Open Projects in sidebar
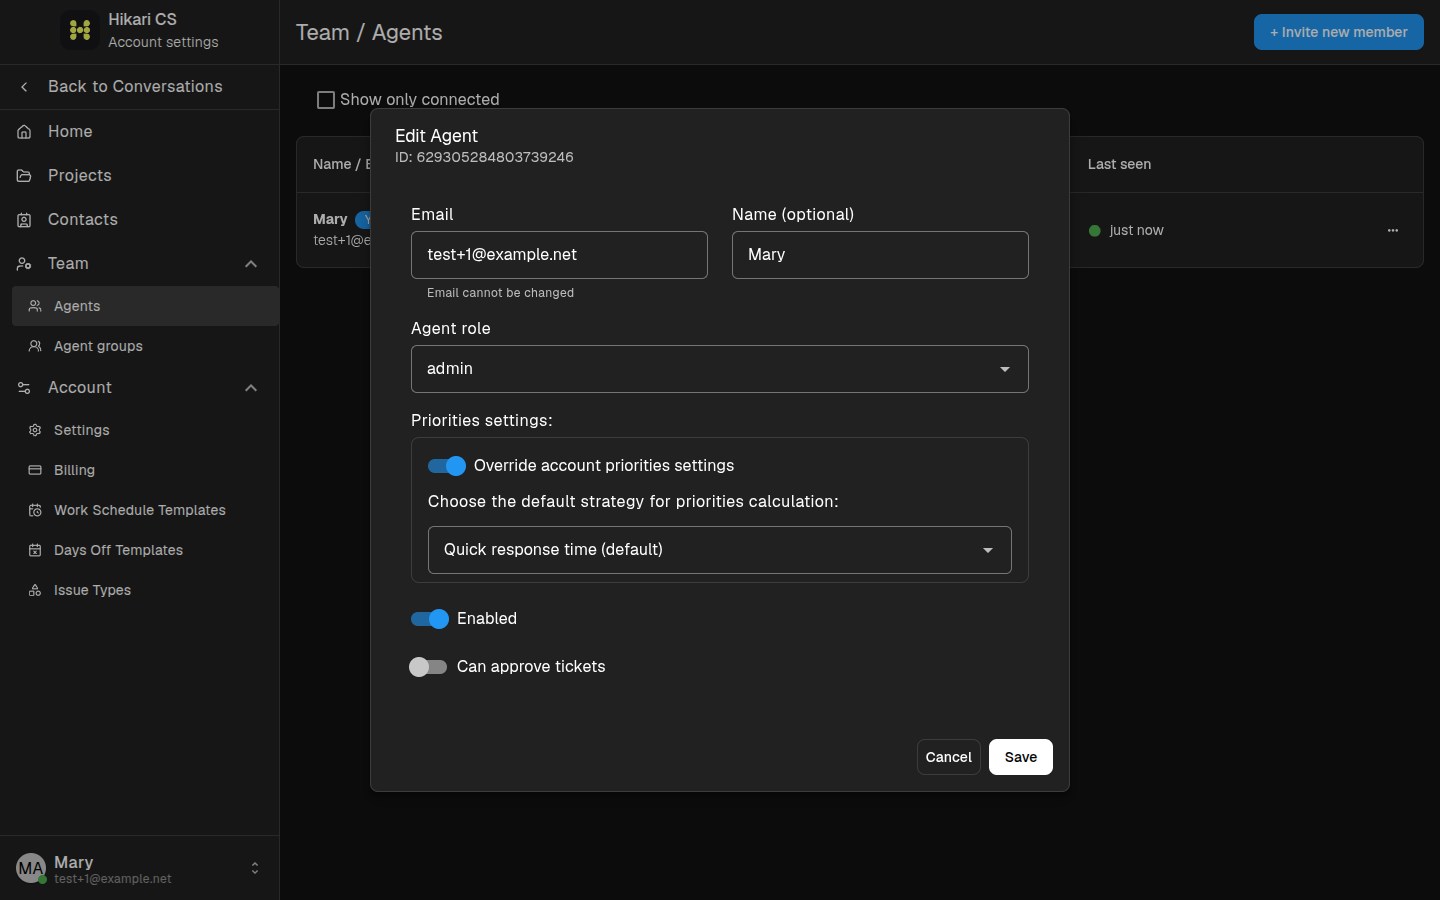 coord(140,176)
